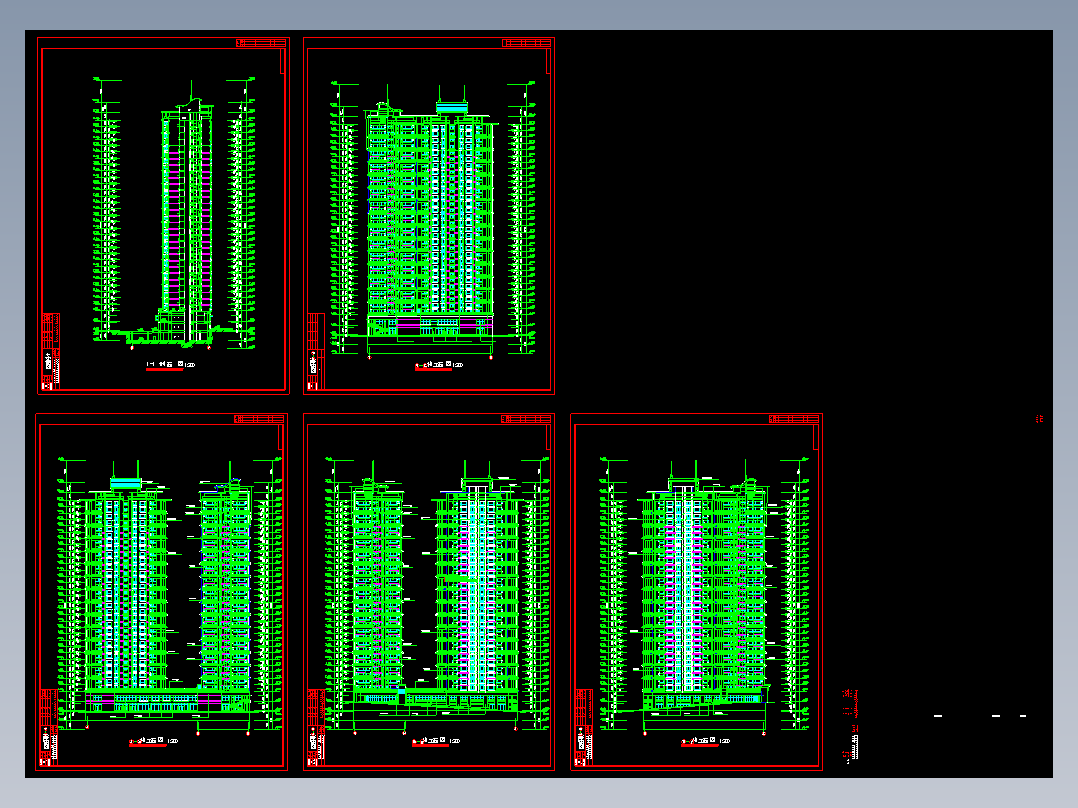Select the top-right title strip of the bottom-right sheet
The width and height of the screenshot is (1078, 808).
794,419
